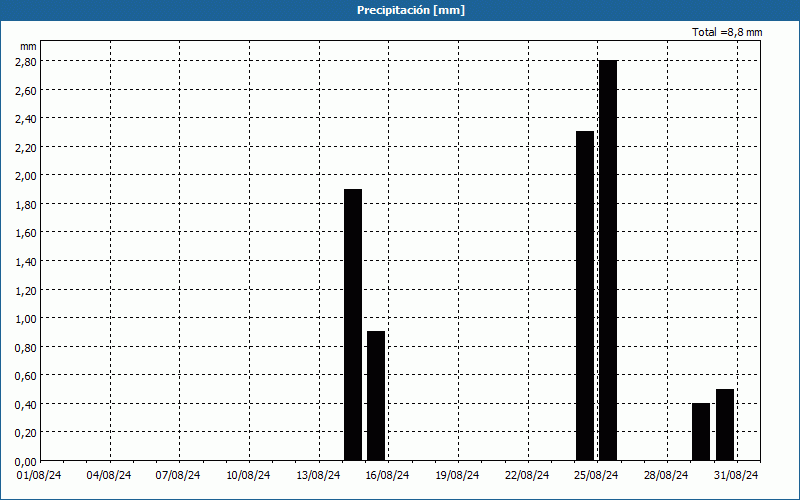Image resolution: width=800 pixels, height=500 pixels.
Task: Click the '10/08/24' date label
Action: tap(248, 475)
